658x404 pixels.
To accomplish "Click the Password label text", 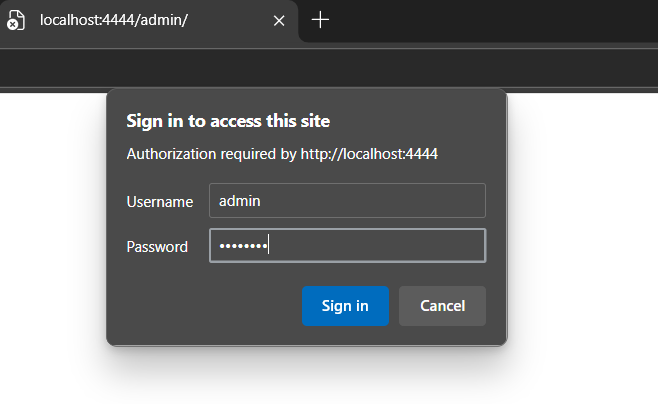I will click(157, 247).
